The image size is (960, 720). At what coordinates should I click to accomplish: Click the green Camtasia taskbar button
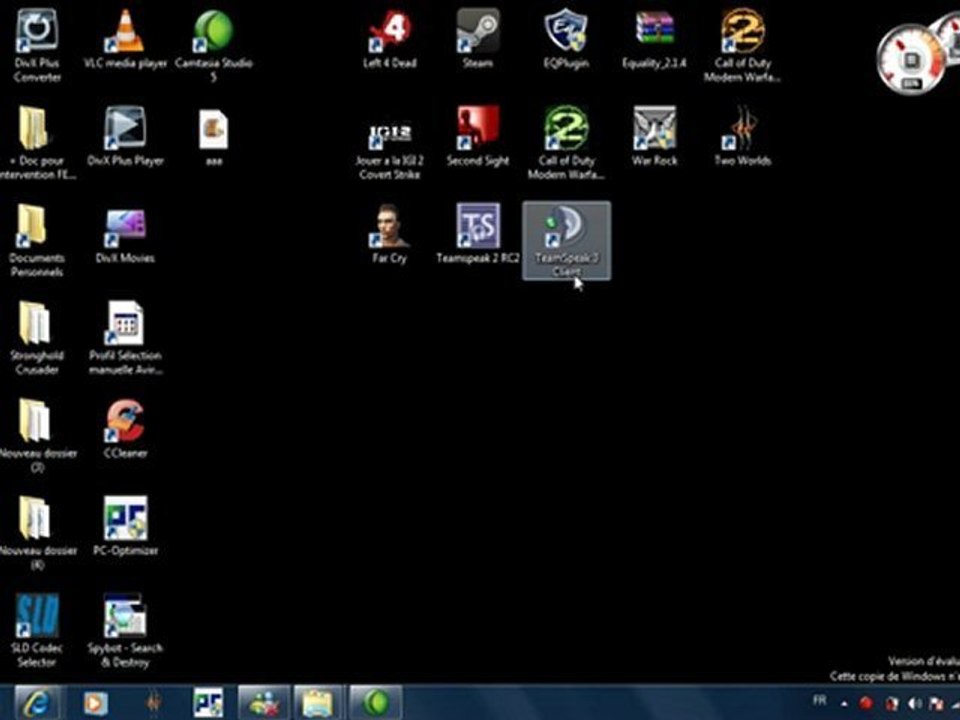(x=375, y=702)
